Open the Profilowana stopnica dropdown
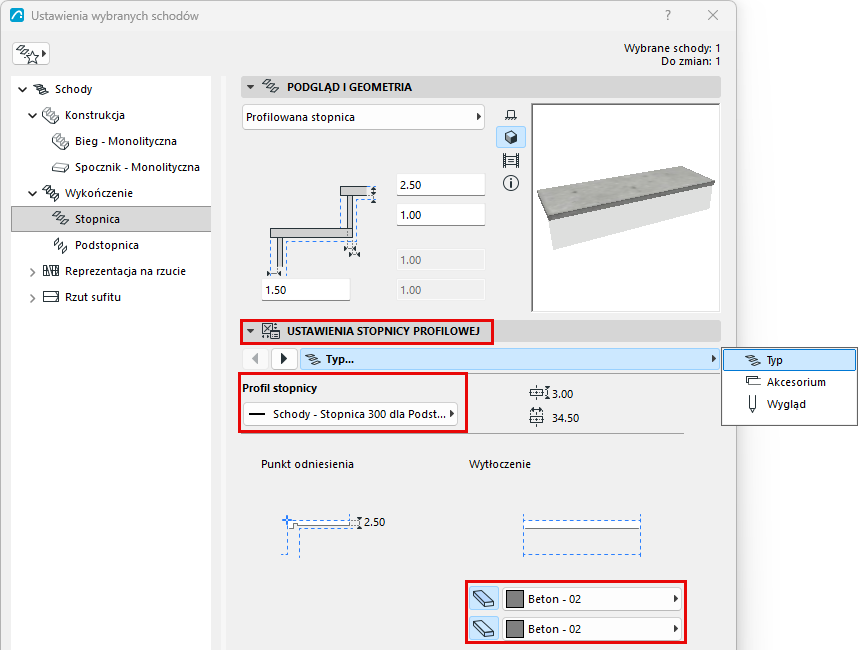Image resolution: width=866 pixels, height=650 pixels. (x=363, y=117)
